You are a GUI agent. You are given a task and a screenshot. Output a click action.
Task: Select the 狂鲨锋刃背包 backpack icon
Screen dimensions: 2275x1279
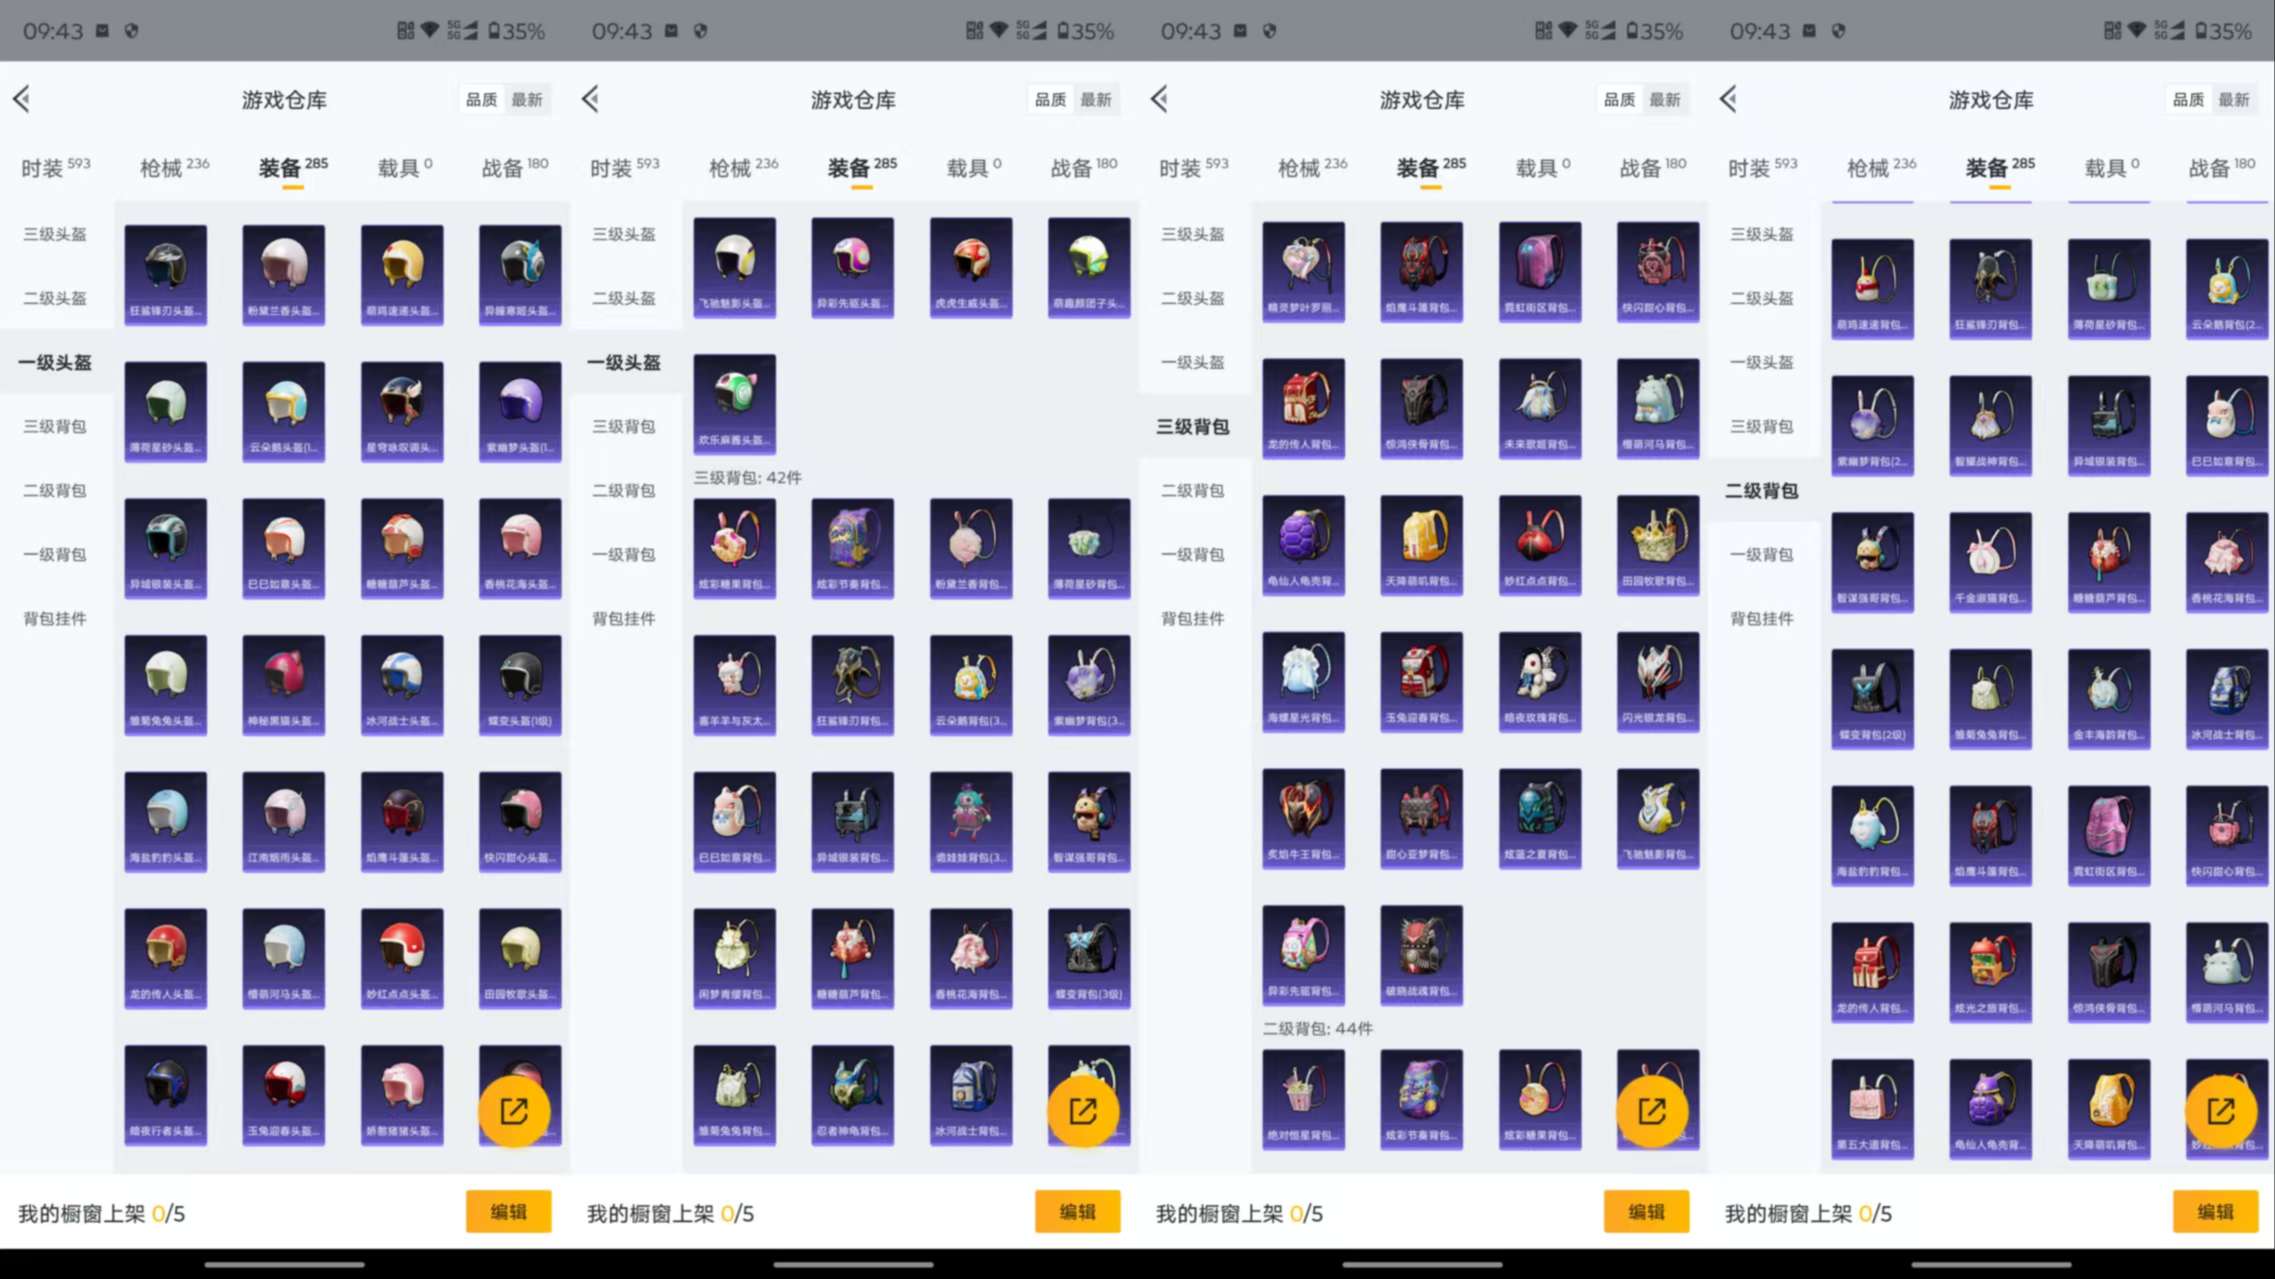coord(852,683)
